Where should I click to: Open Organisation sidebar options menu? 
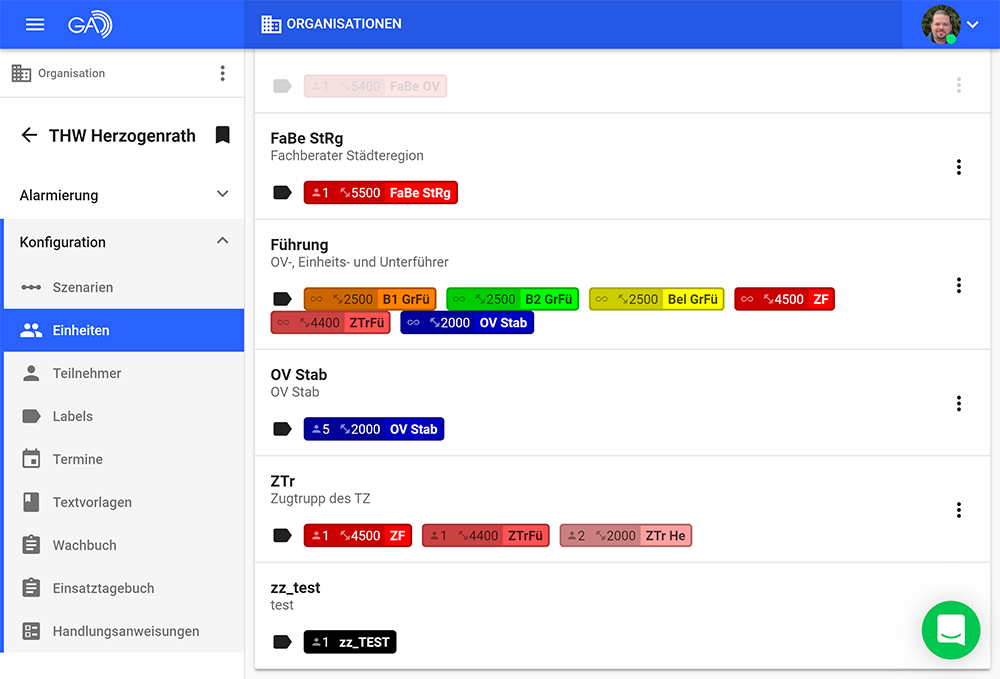[x=222, y=73]
